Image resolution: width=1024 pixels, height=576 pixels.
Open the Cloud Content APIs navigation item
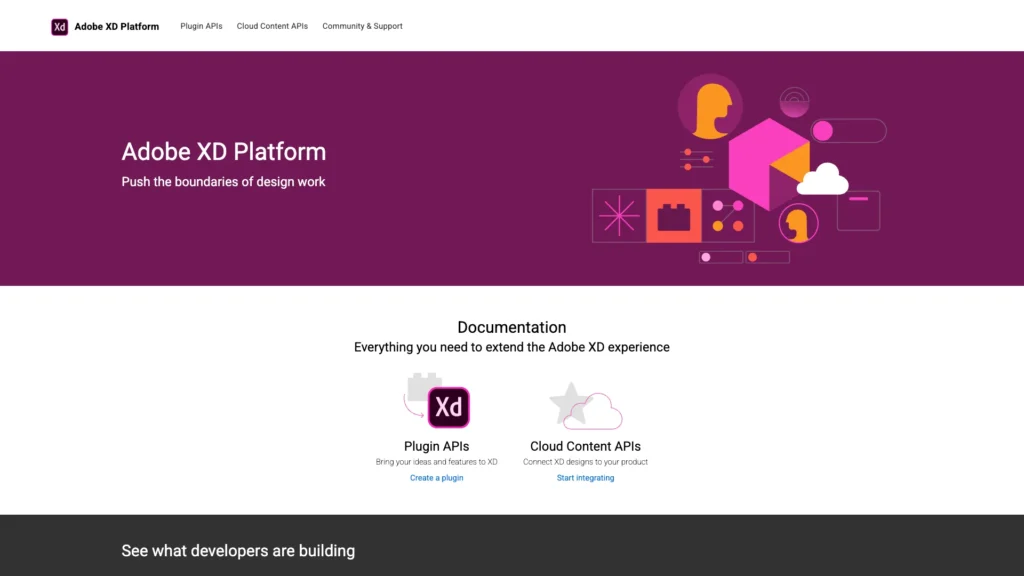click(272, 26)
